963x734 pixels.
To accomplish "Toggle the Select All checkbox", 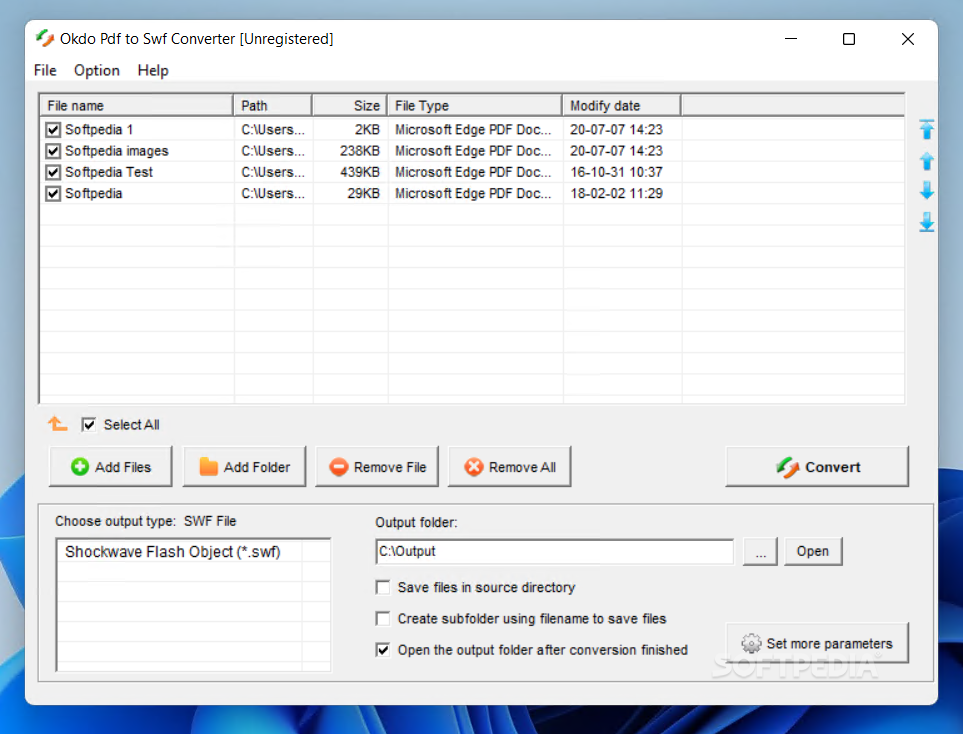I will click(x=88, y=424).
